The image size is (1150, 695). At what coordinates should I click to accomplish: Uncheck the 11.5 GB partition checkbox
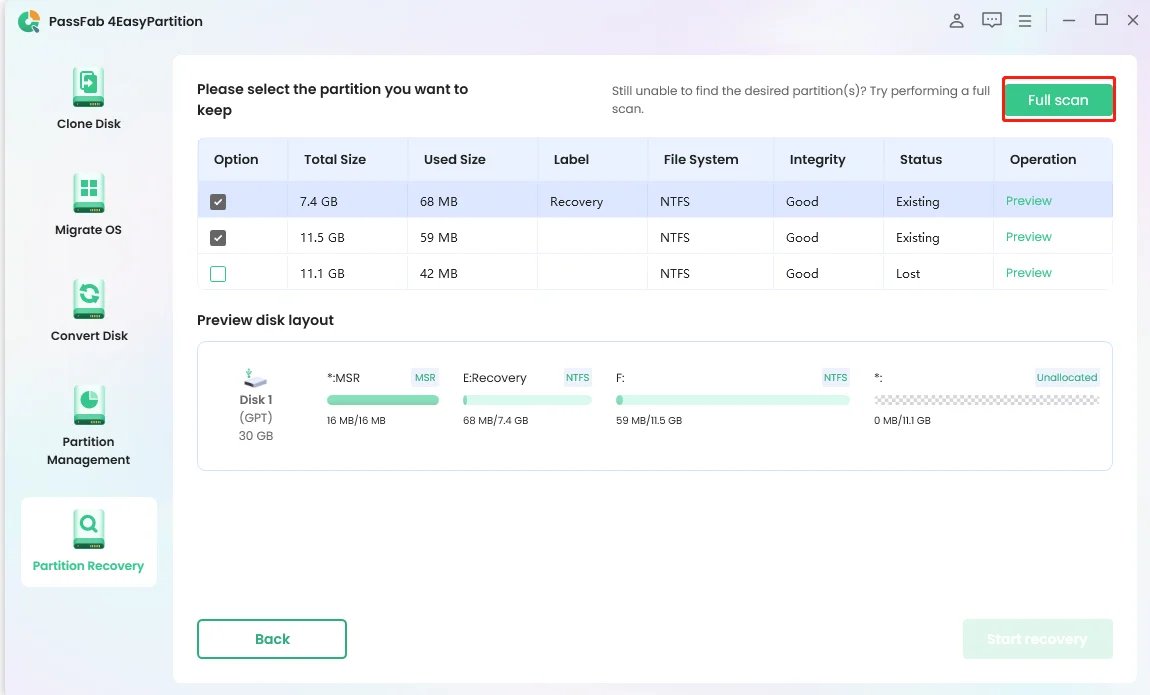click(218, 238)
